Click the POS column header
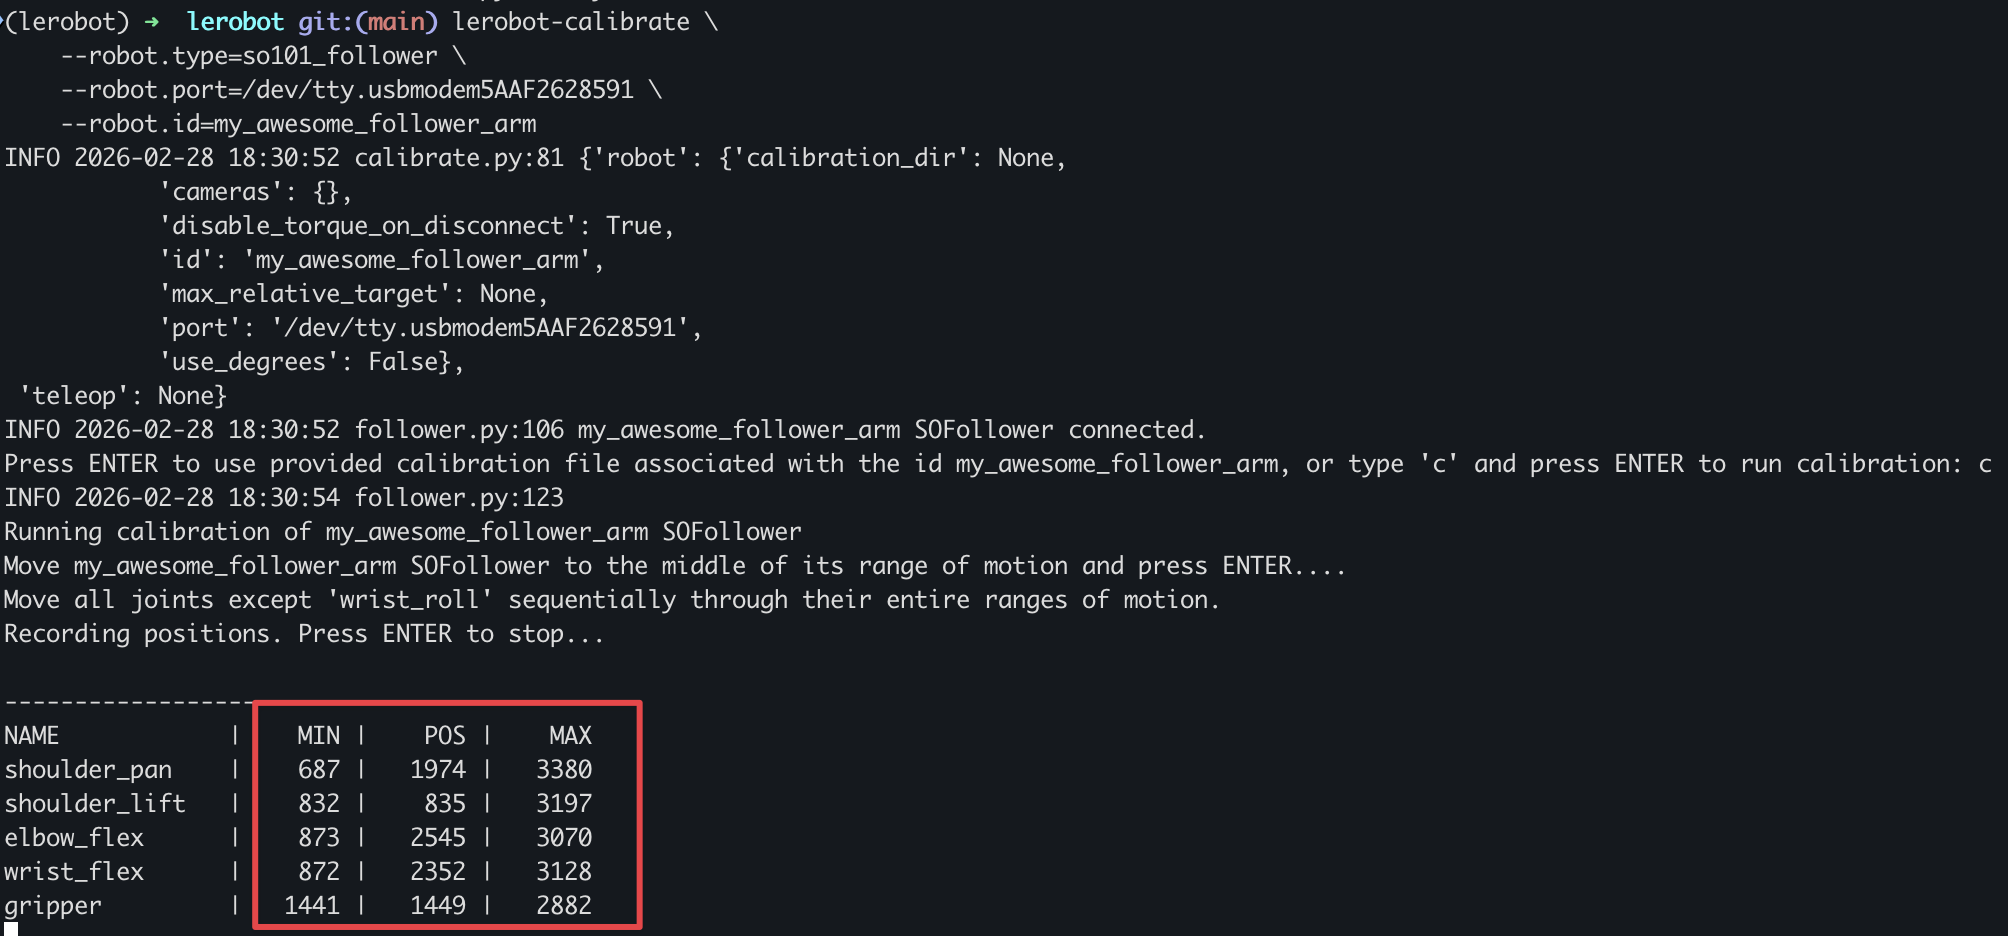Screen dimensions: 2008x936 pyautogui.click(x=444, y=736)
